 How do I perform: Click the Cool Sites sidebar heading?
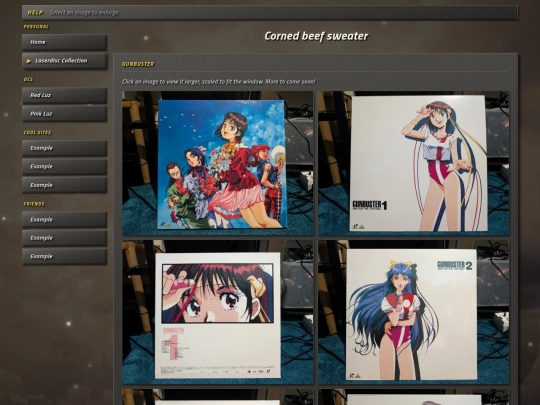(x=37, y=133)
